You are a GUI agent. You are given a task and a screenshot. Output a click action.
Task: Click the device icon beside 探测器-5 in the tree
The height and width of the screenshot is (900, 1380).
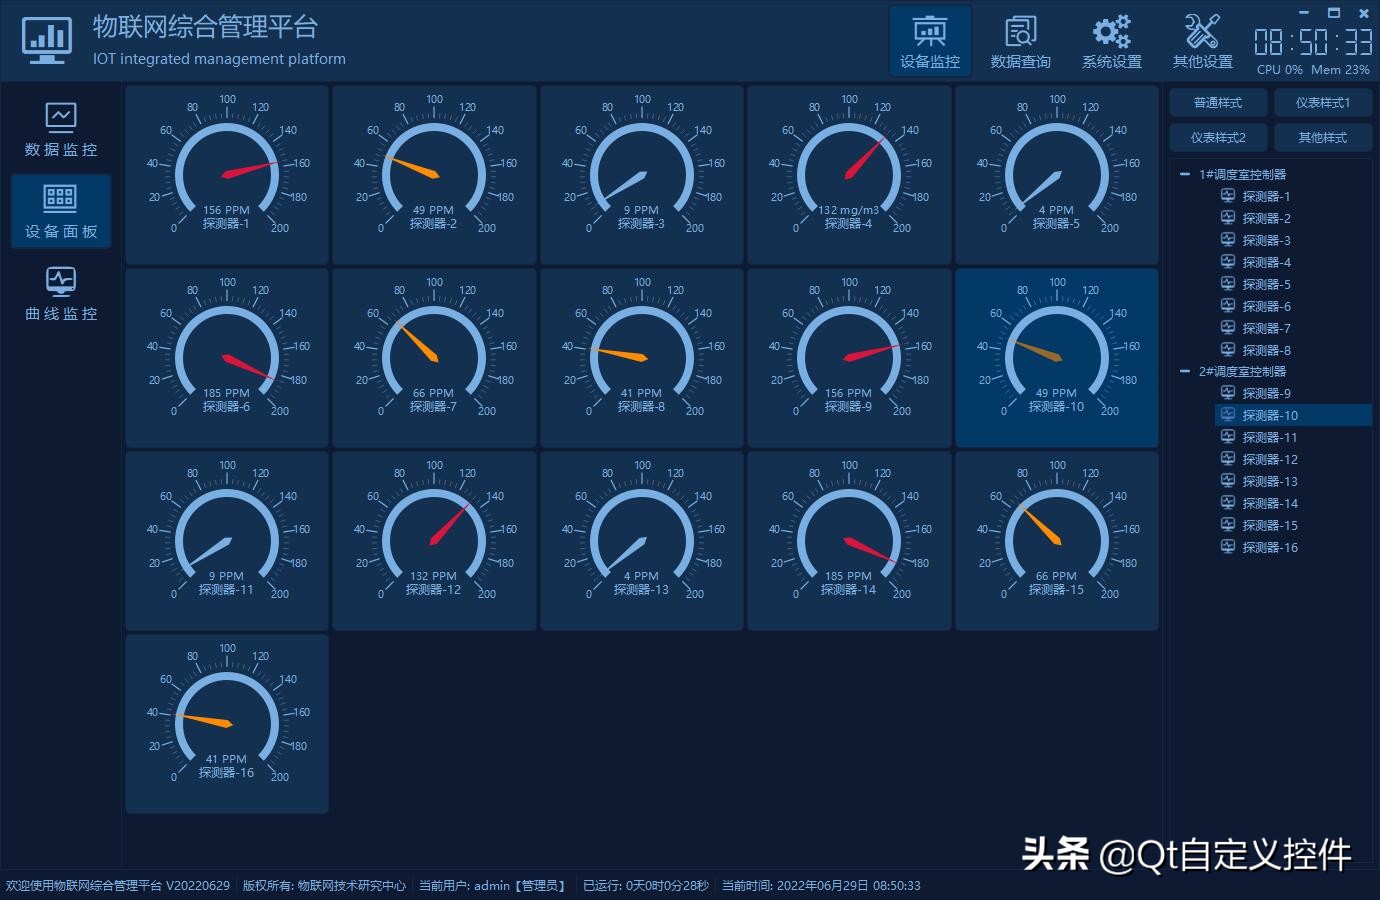pyautogui.click(x=1228, y=284)
